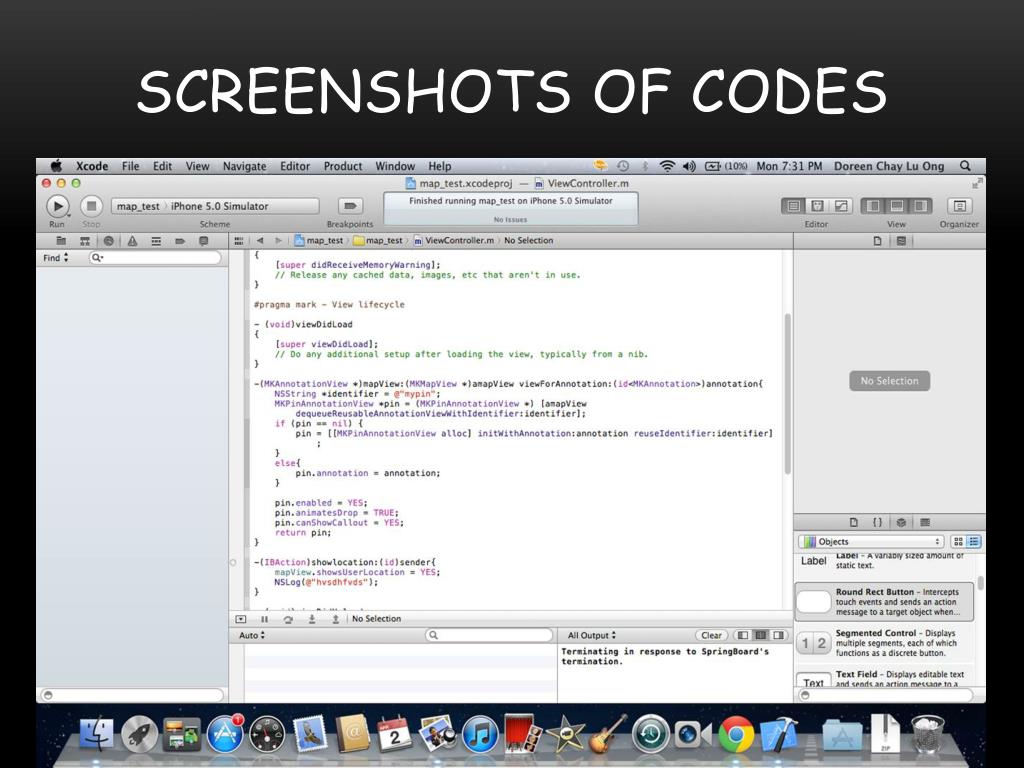Select the Segmented Control object
Screen dimensions: 1024x768
click(884, 643)
